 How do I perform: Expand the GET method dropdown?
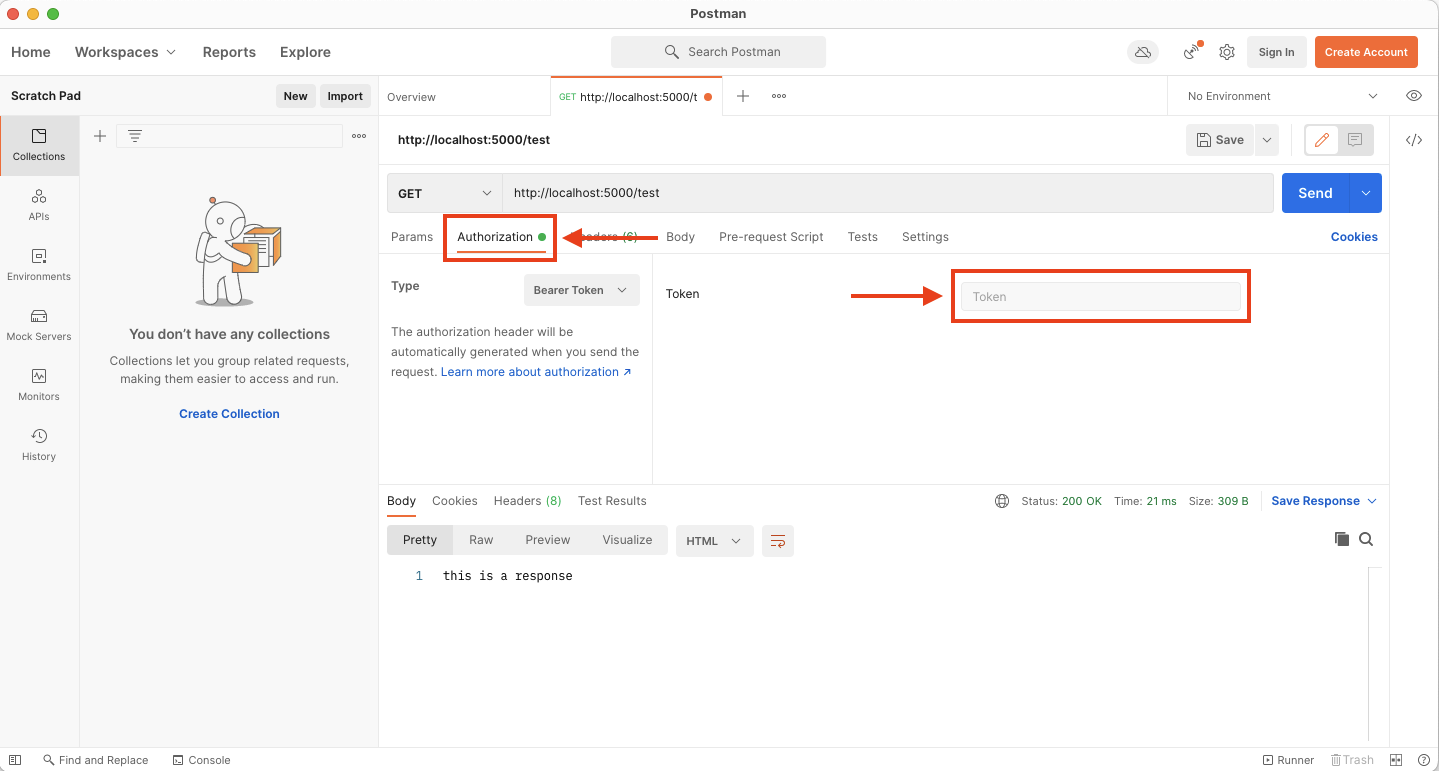coord(444,193)
